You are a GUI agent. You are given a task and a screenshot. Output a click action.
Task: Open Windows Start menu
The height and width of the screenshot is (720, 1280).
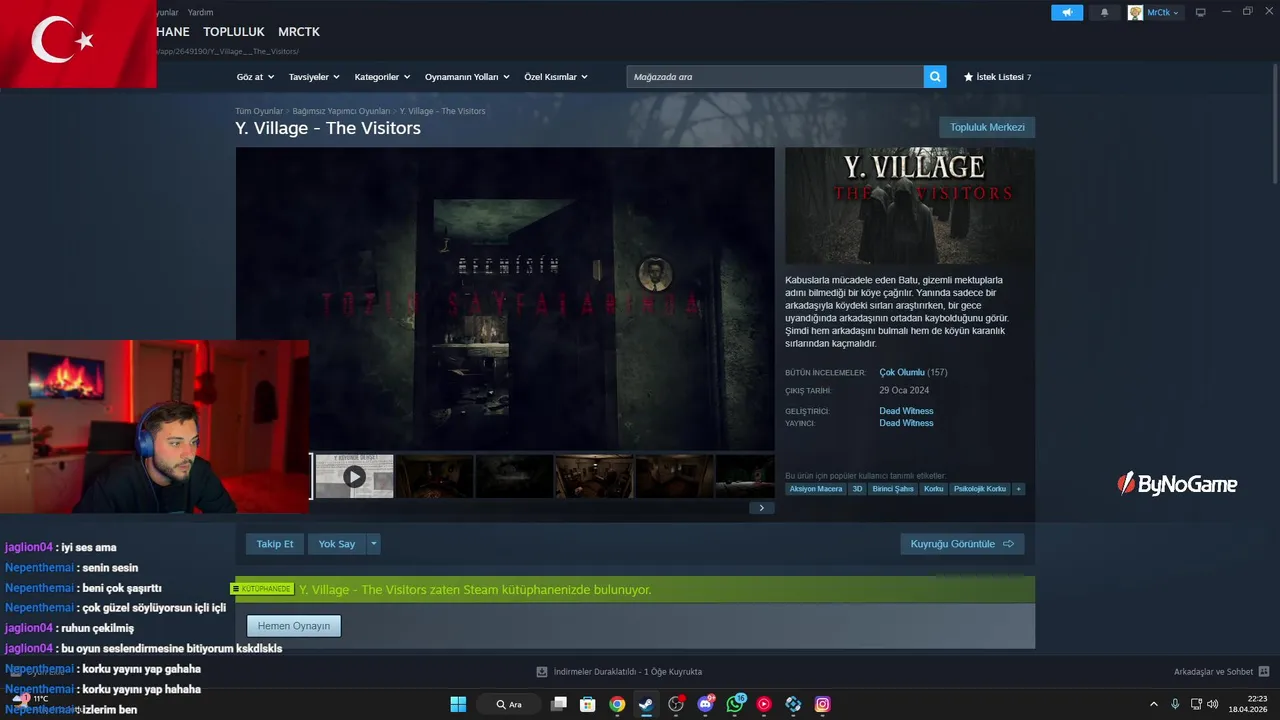click(x=458, y=704)
